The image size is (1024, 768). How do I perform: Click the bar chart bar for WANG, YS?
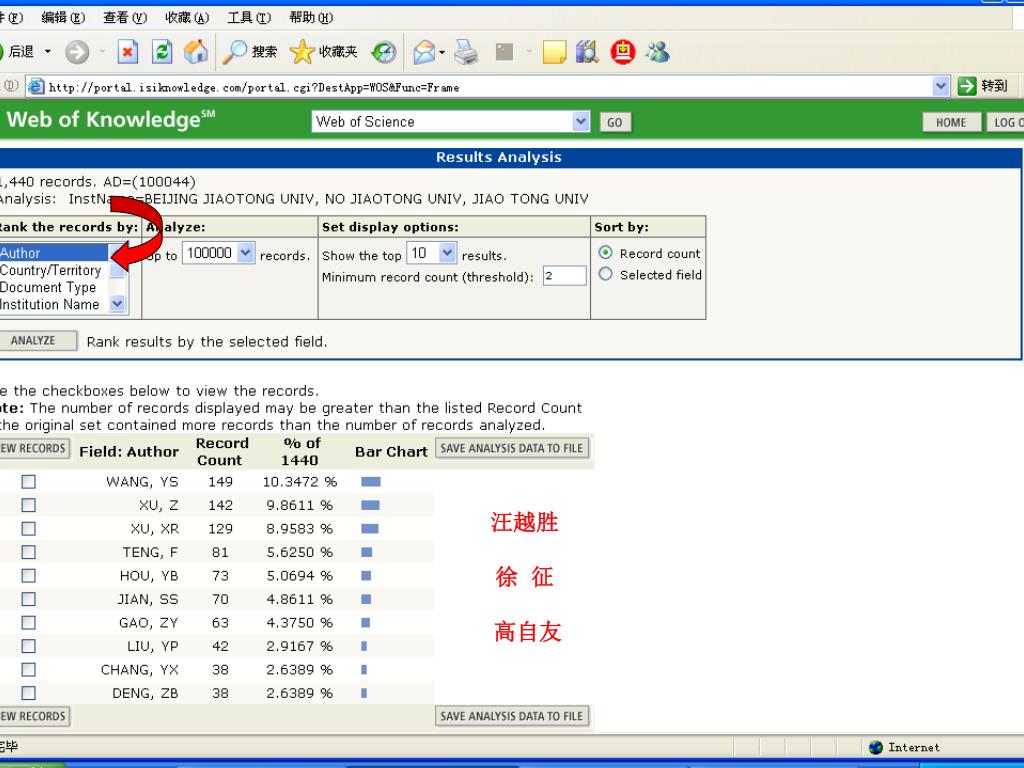click(370, 482)
